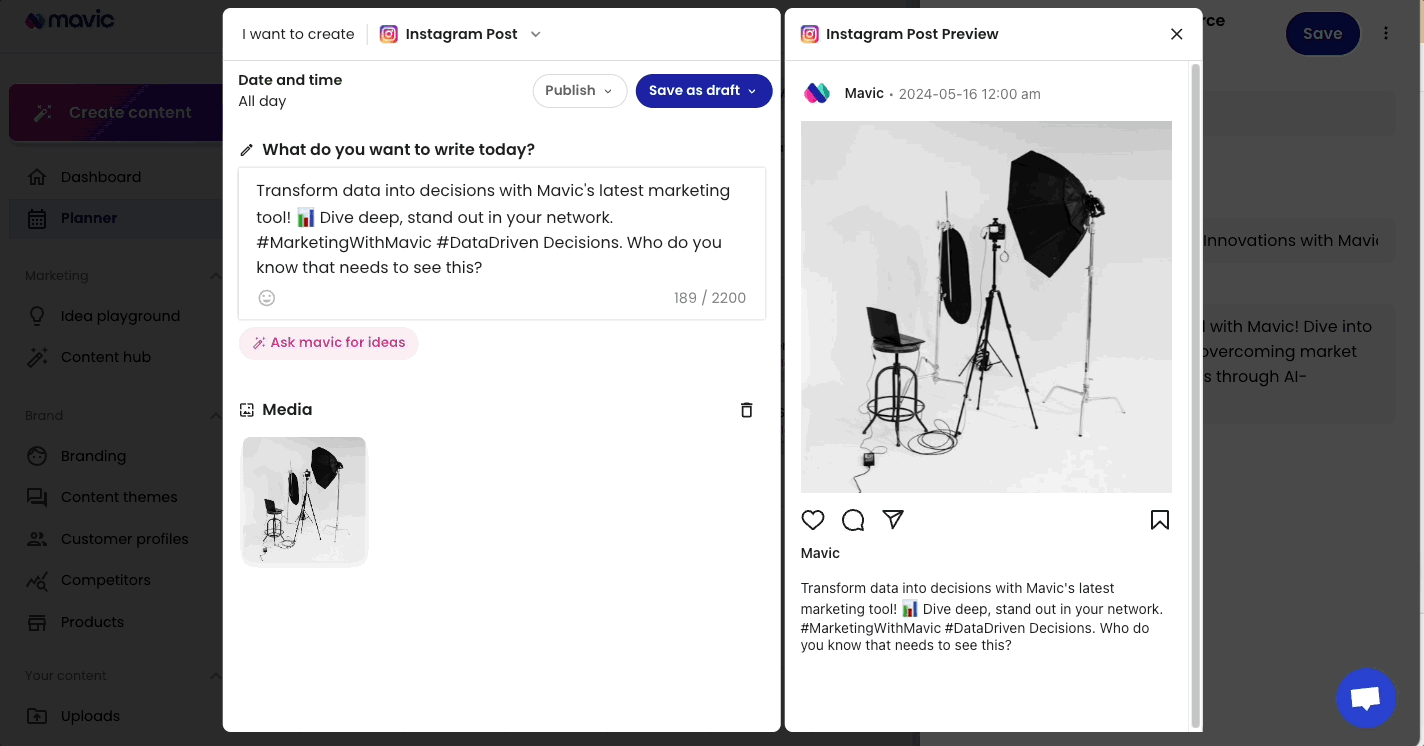Click the Instagram icon in the post type selector
This screenshot has height=746, width=1424.
point(389,34)
